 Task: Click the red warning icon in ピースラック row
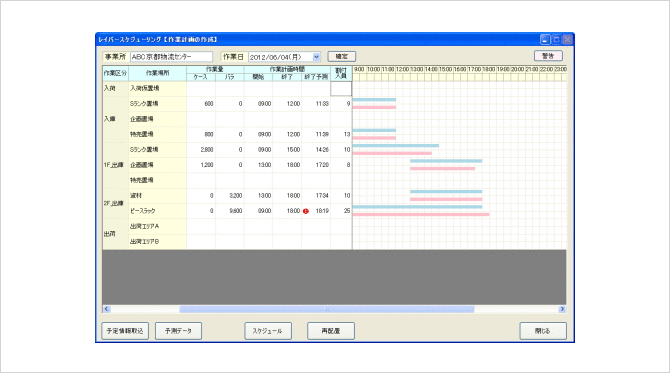point(306,211)
